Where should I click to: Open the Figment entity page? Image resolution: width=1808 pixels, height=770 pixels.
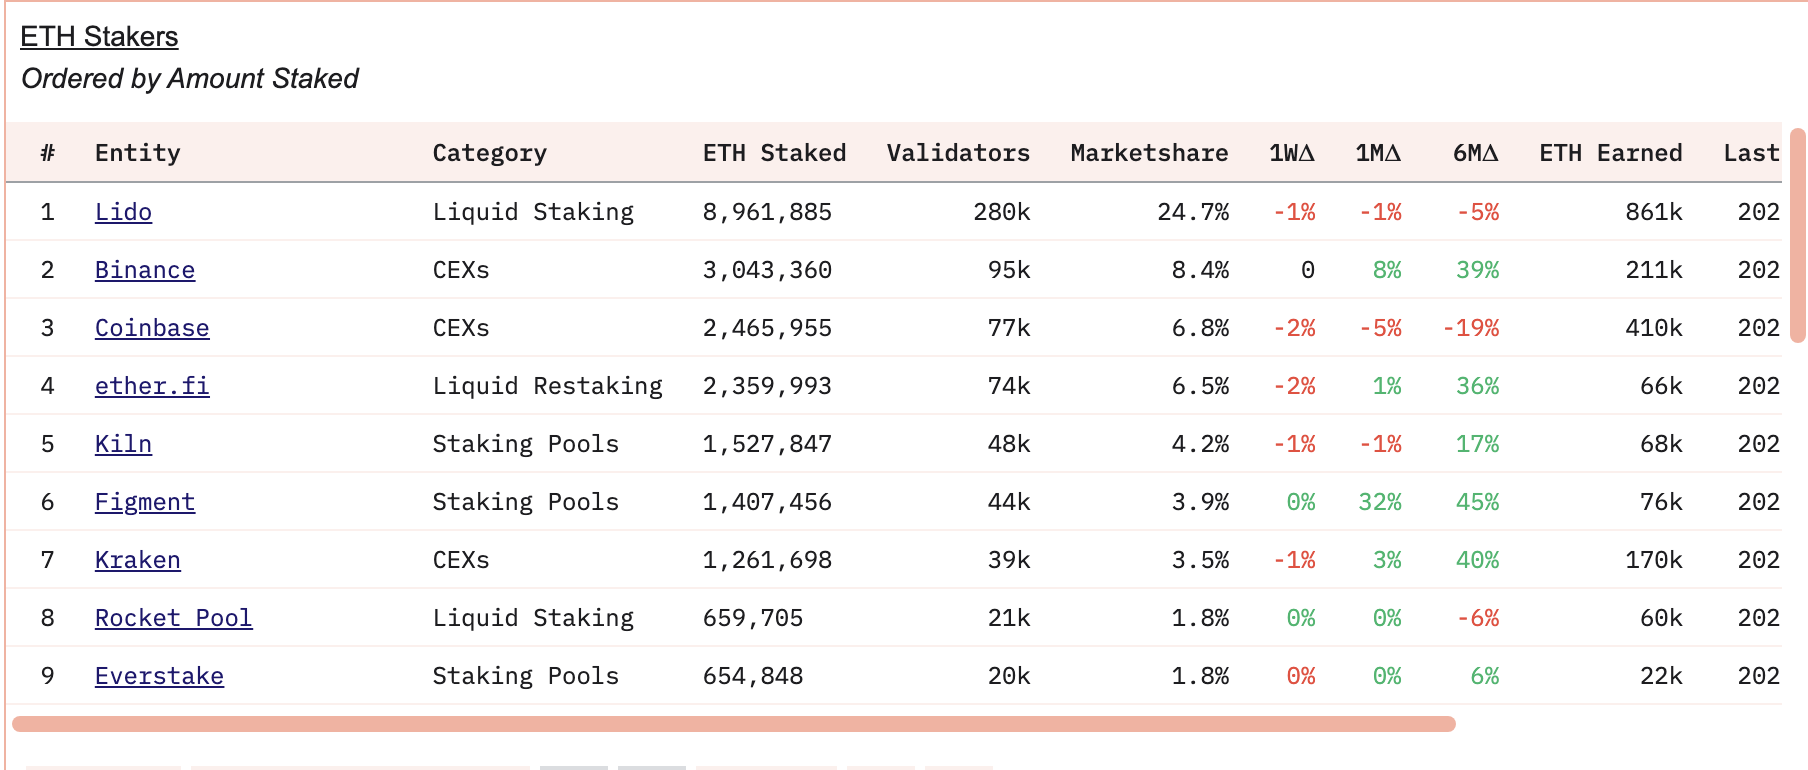[145, 501]
